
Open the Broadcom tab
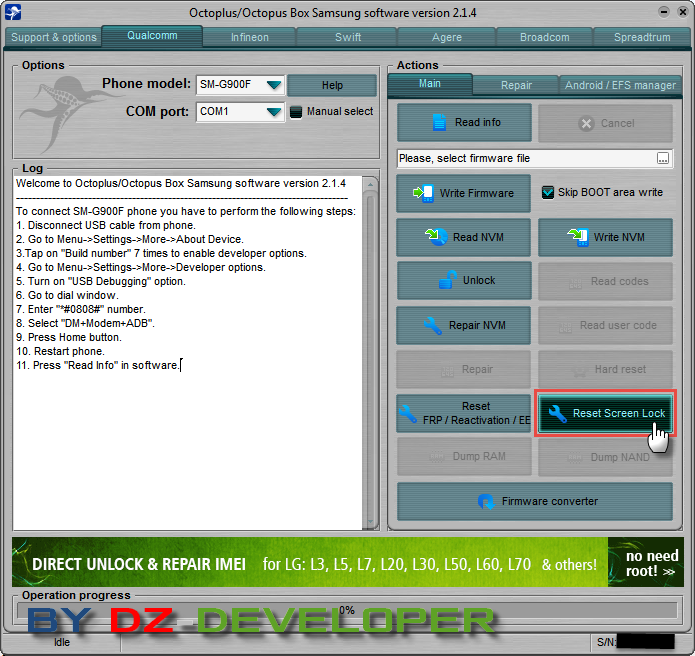tap(545, 37)
